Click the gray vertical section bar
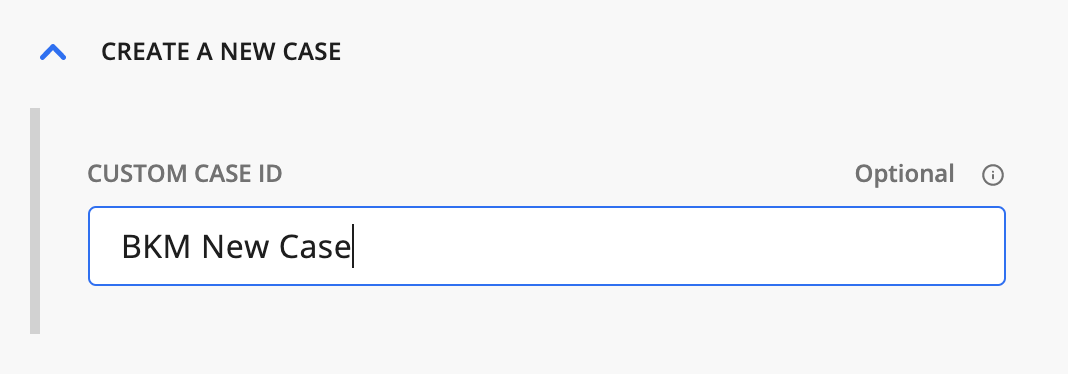Screen dimensions: 1068x374 click(x=35, y=221)
